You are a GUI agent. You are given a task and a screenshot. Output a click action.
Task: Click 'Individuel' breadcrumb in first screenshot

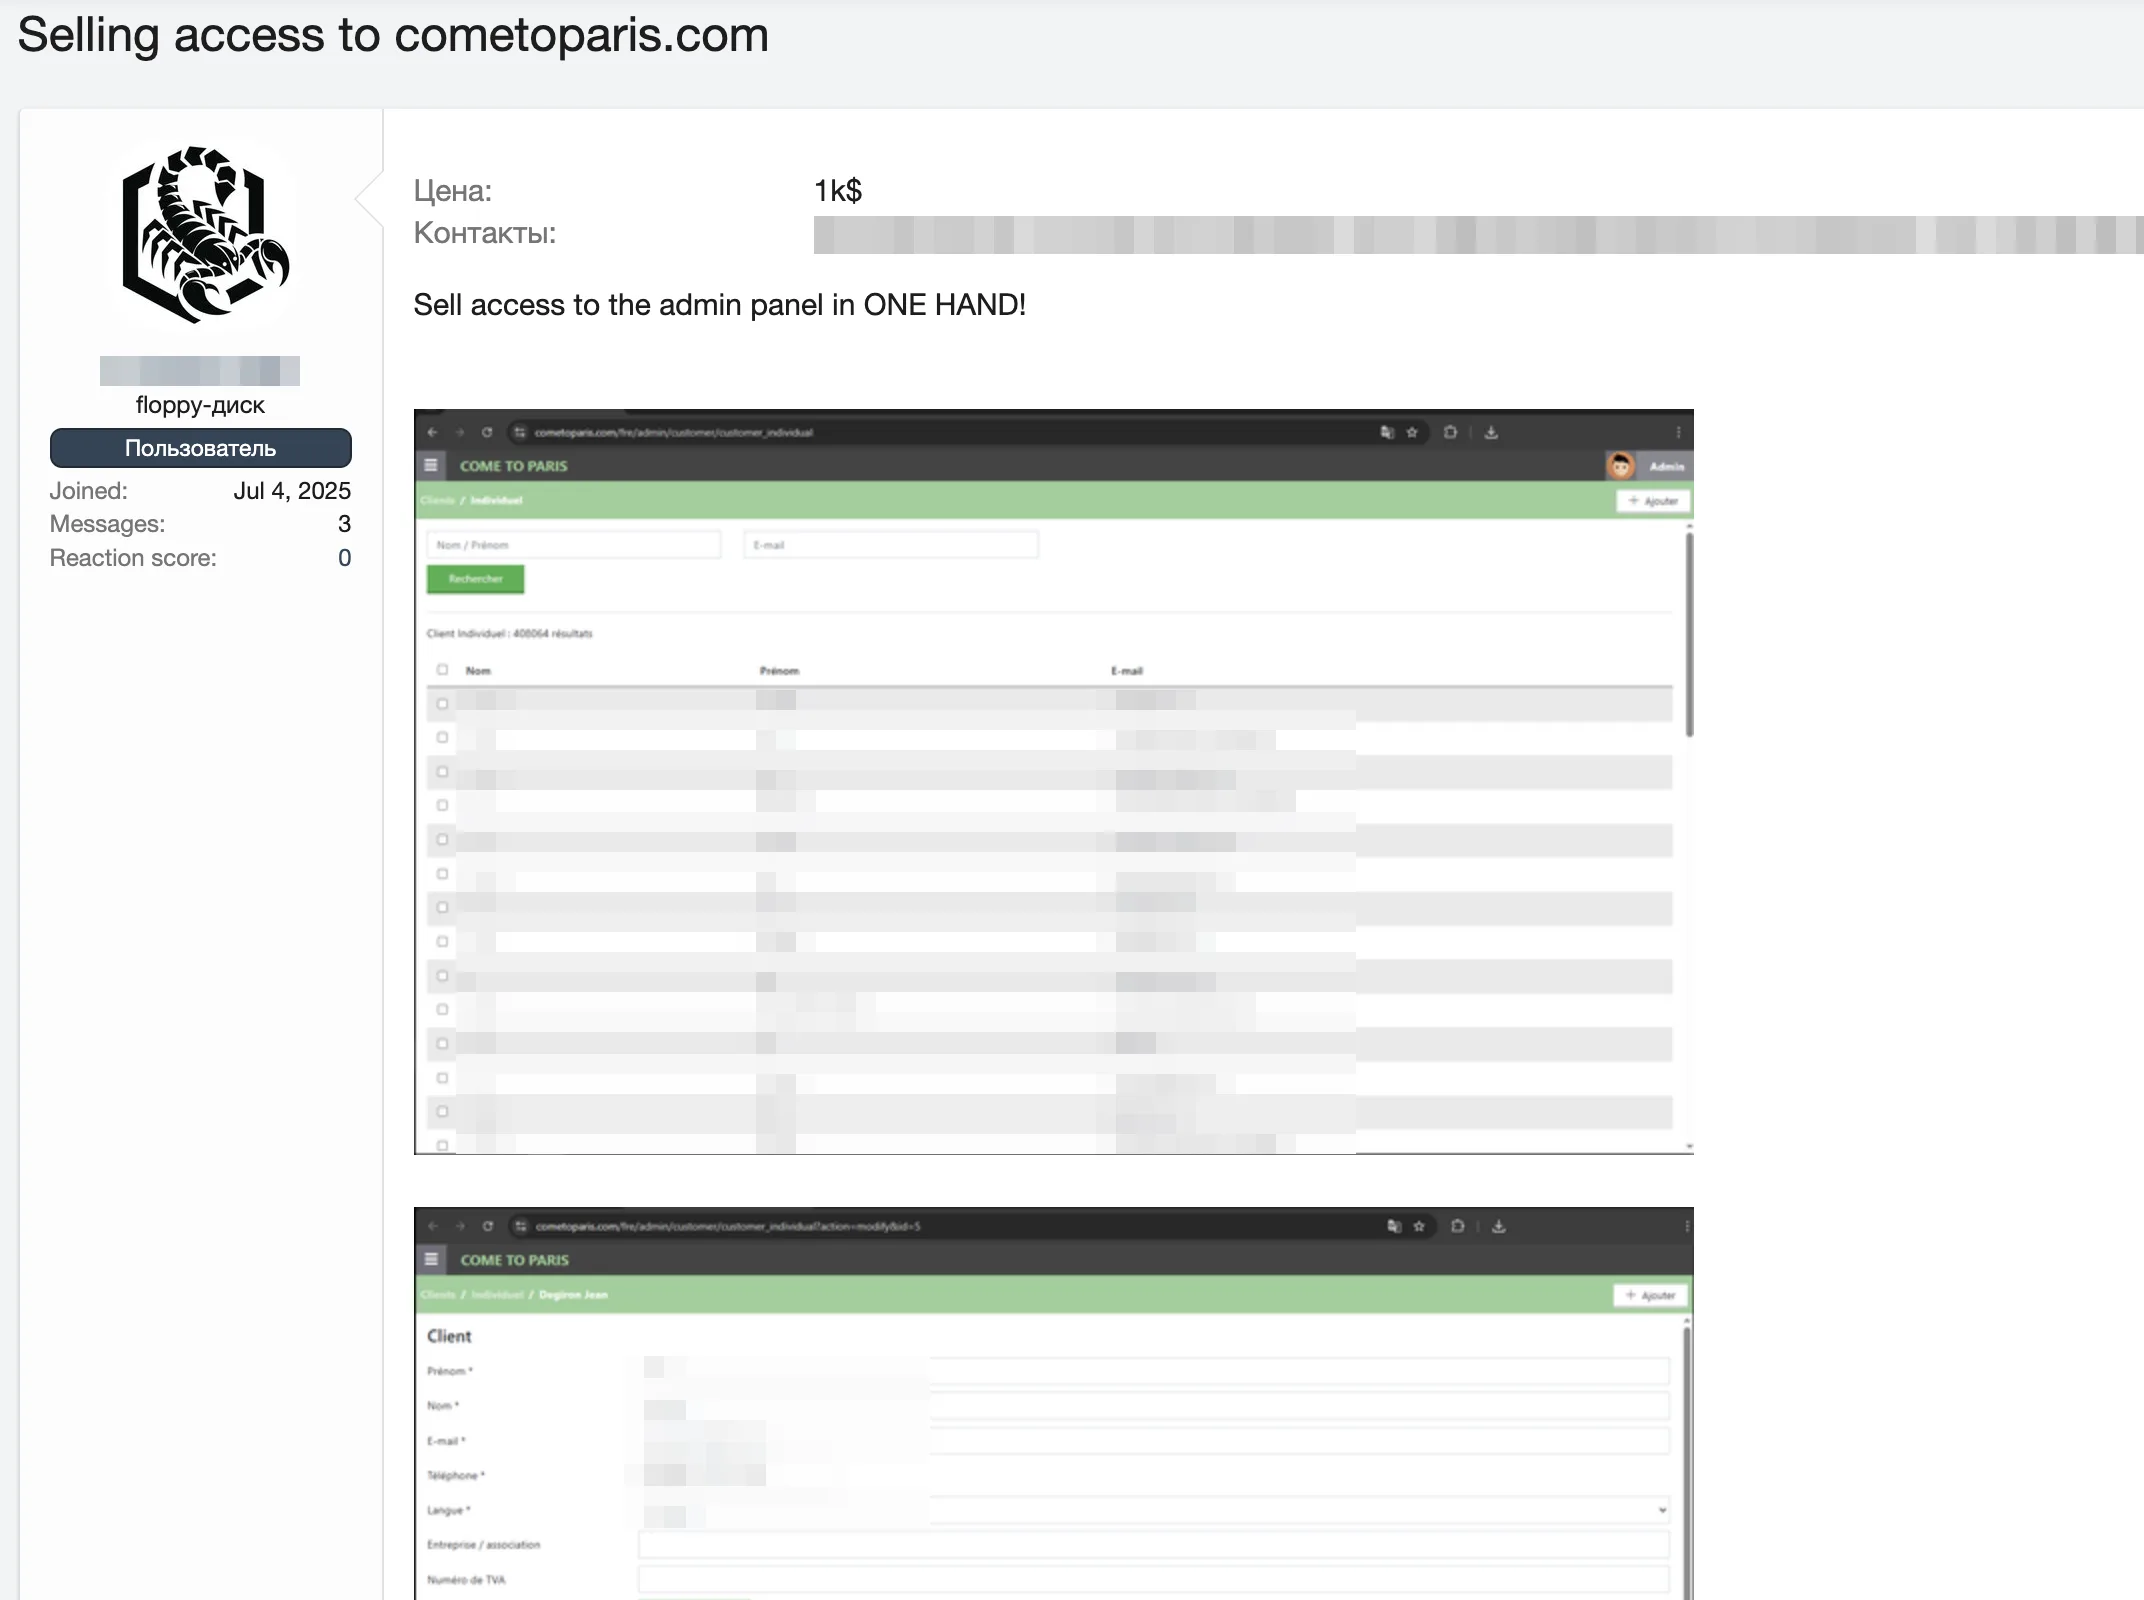point(496,500)
